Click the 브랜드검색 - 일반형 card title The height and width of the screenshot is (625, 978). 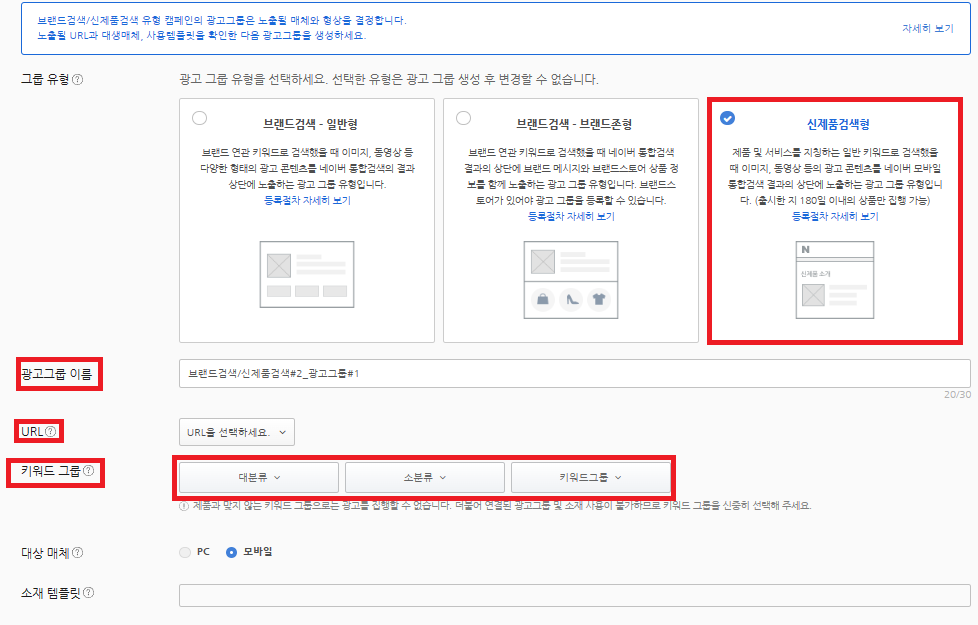tap(310, 124)
